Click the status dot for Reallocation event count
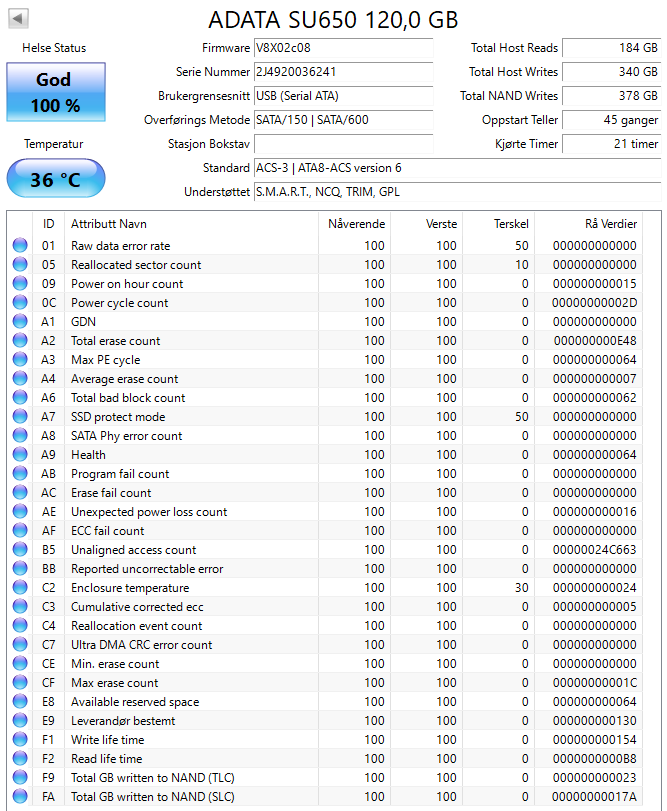The image size is (667, 811). 20,625
